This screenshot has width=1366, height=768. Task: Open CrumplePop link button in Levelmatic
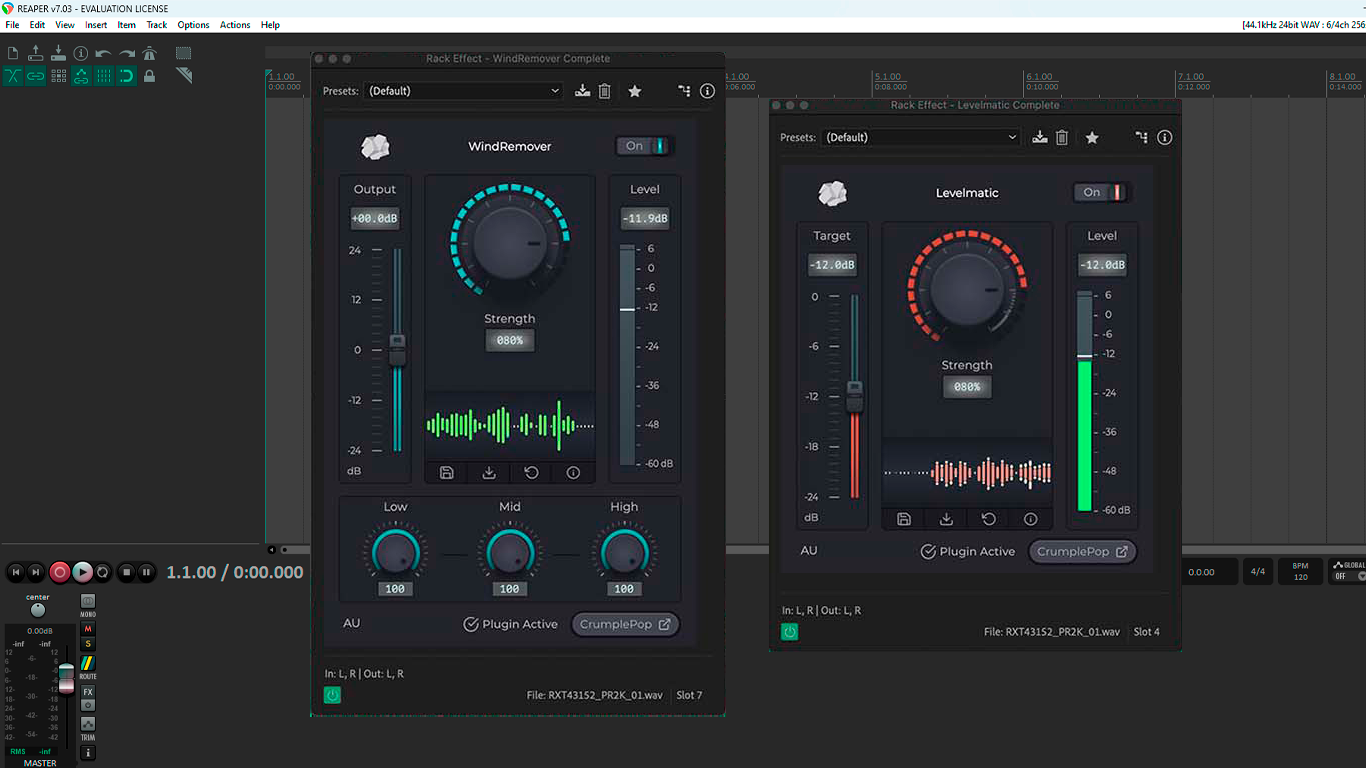[x=1083, y=551]
